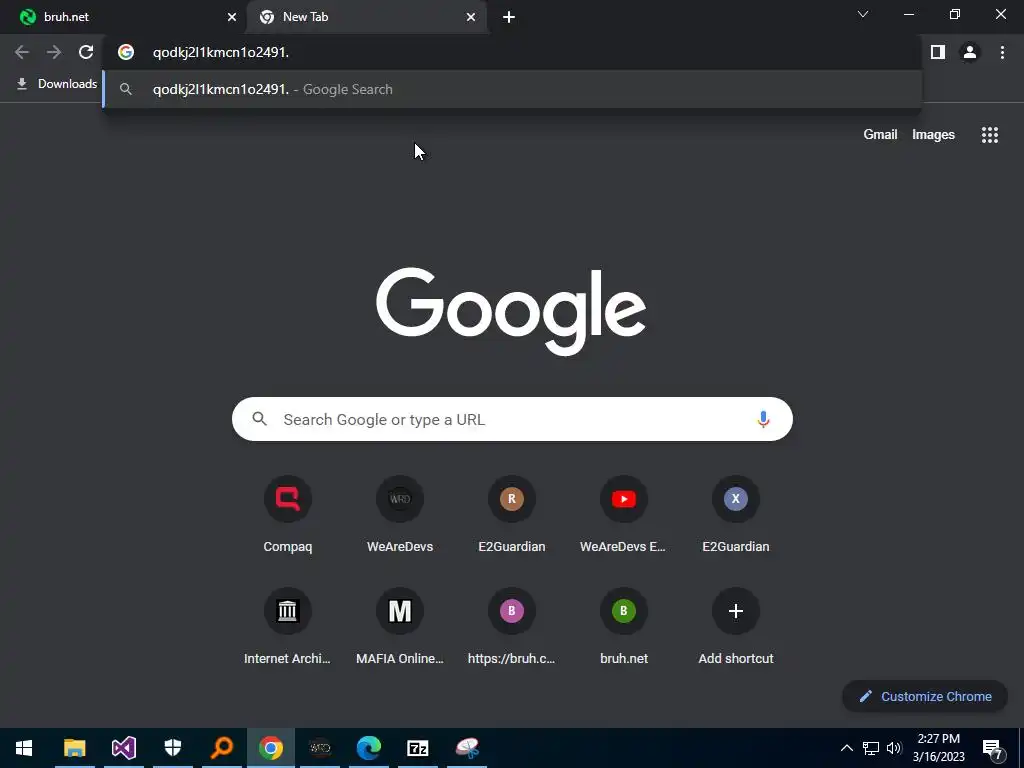
Task: Click Customize Chrome button
Action: click(925, 696)
